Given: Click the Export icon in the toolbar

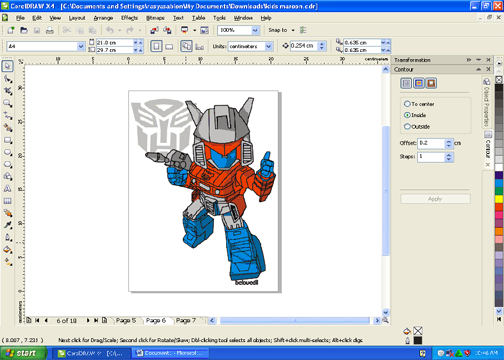Looking at the screenshot, I should click(167, 30).
